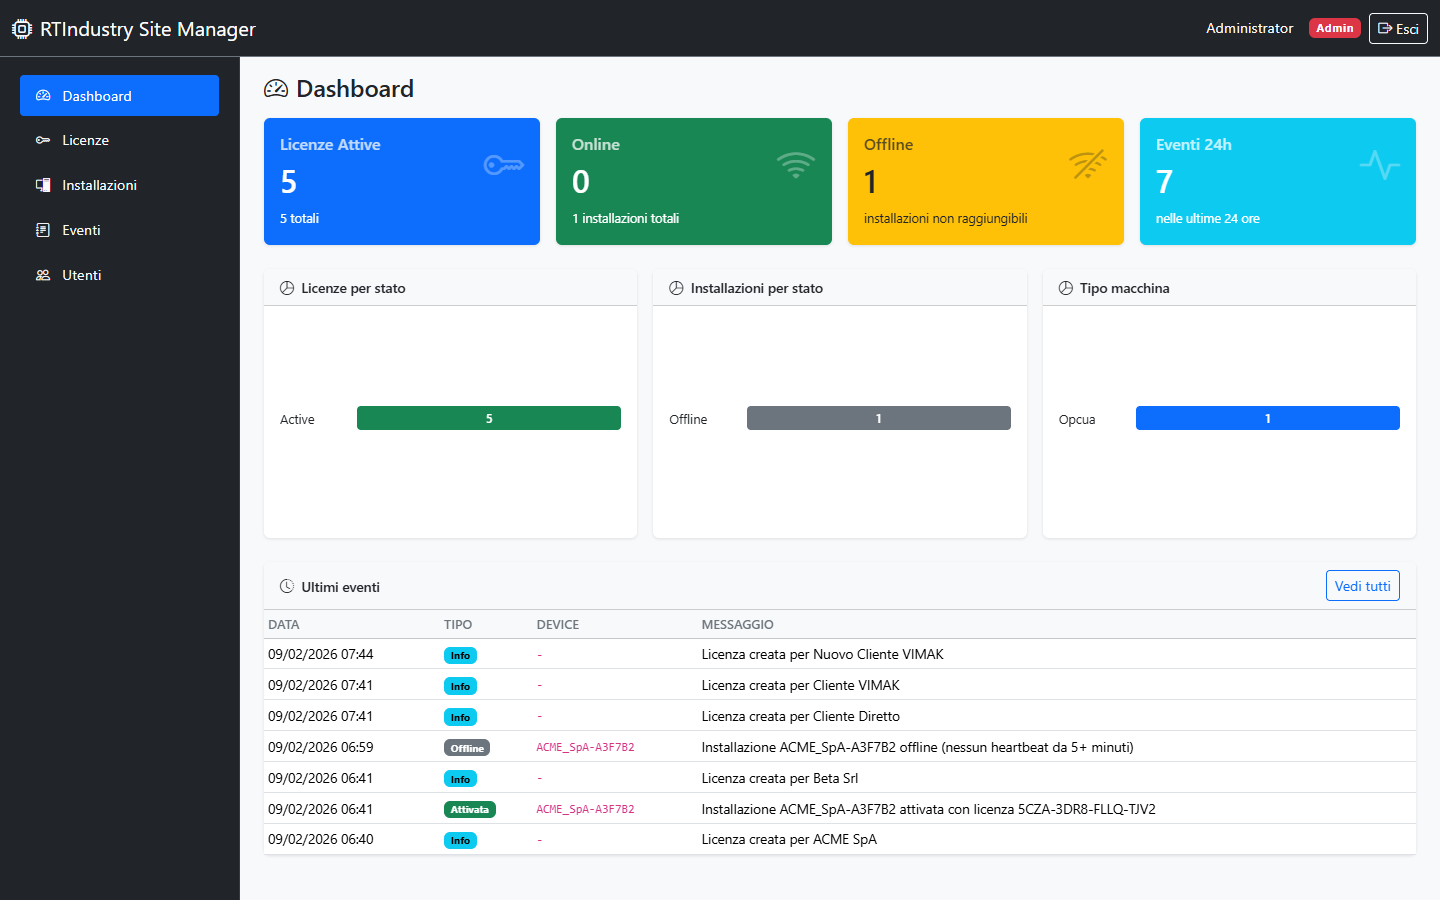Click the clock icon beside Ultimi eventi
This screenshot has width=1440, height=900.
[287, 587]
